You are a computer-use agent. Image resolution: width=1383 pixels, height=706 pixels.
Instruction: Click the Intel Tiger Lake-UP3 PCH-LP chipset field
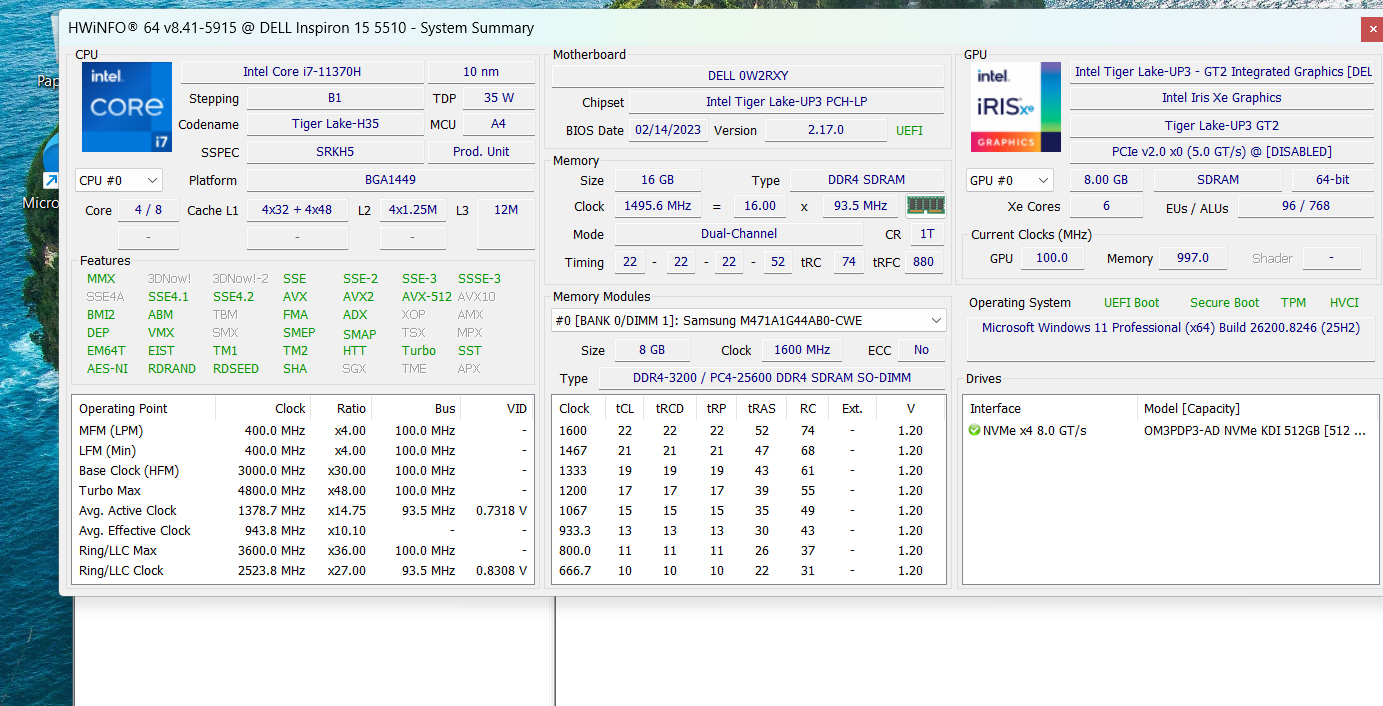(786, 102)
